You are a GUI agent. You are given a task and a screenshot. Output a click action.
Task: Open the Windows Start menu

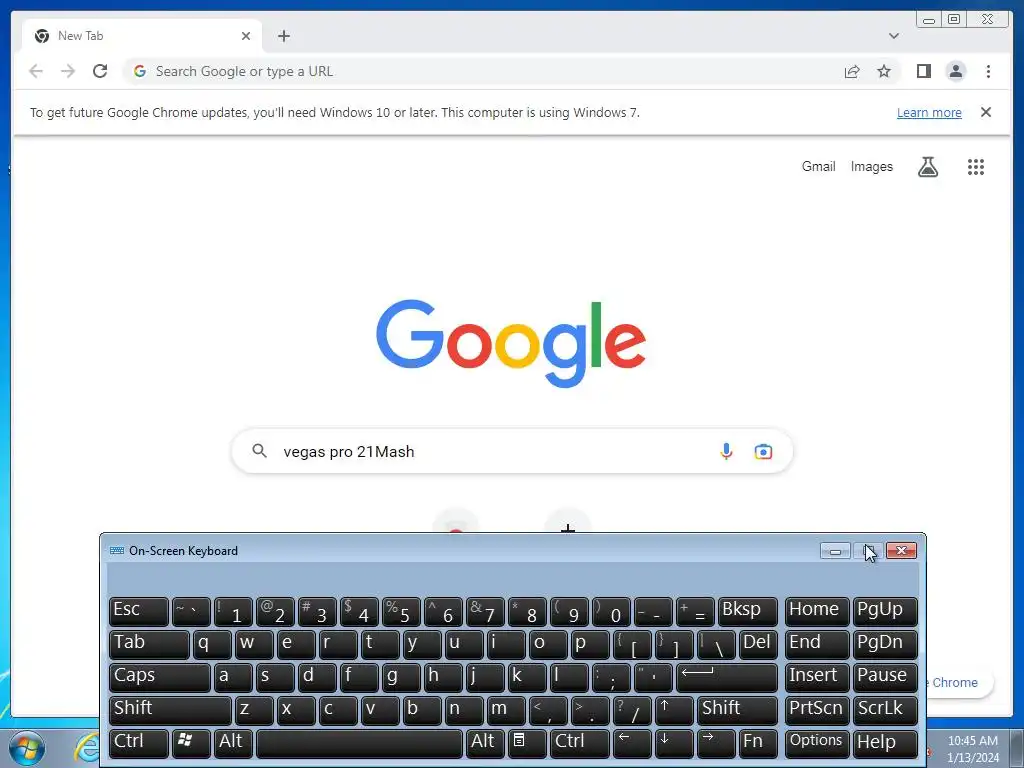(x=26, y=748)
